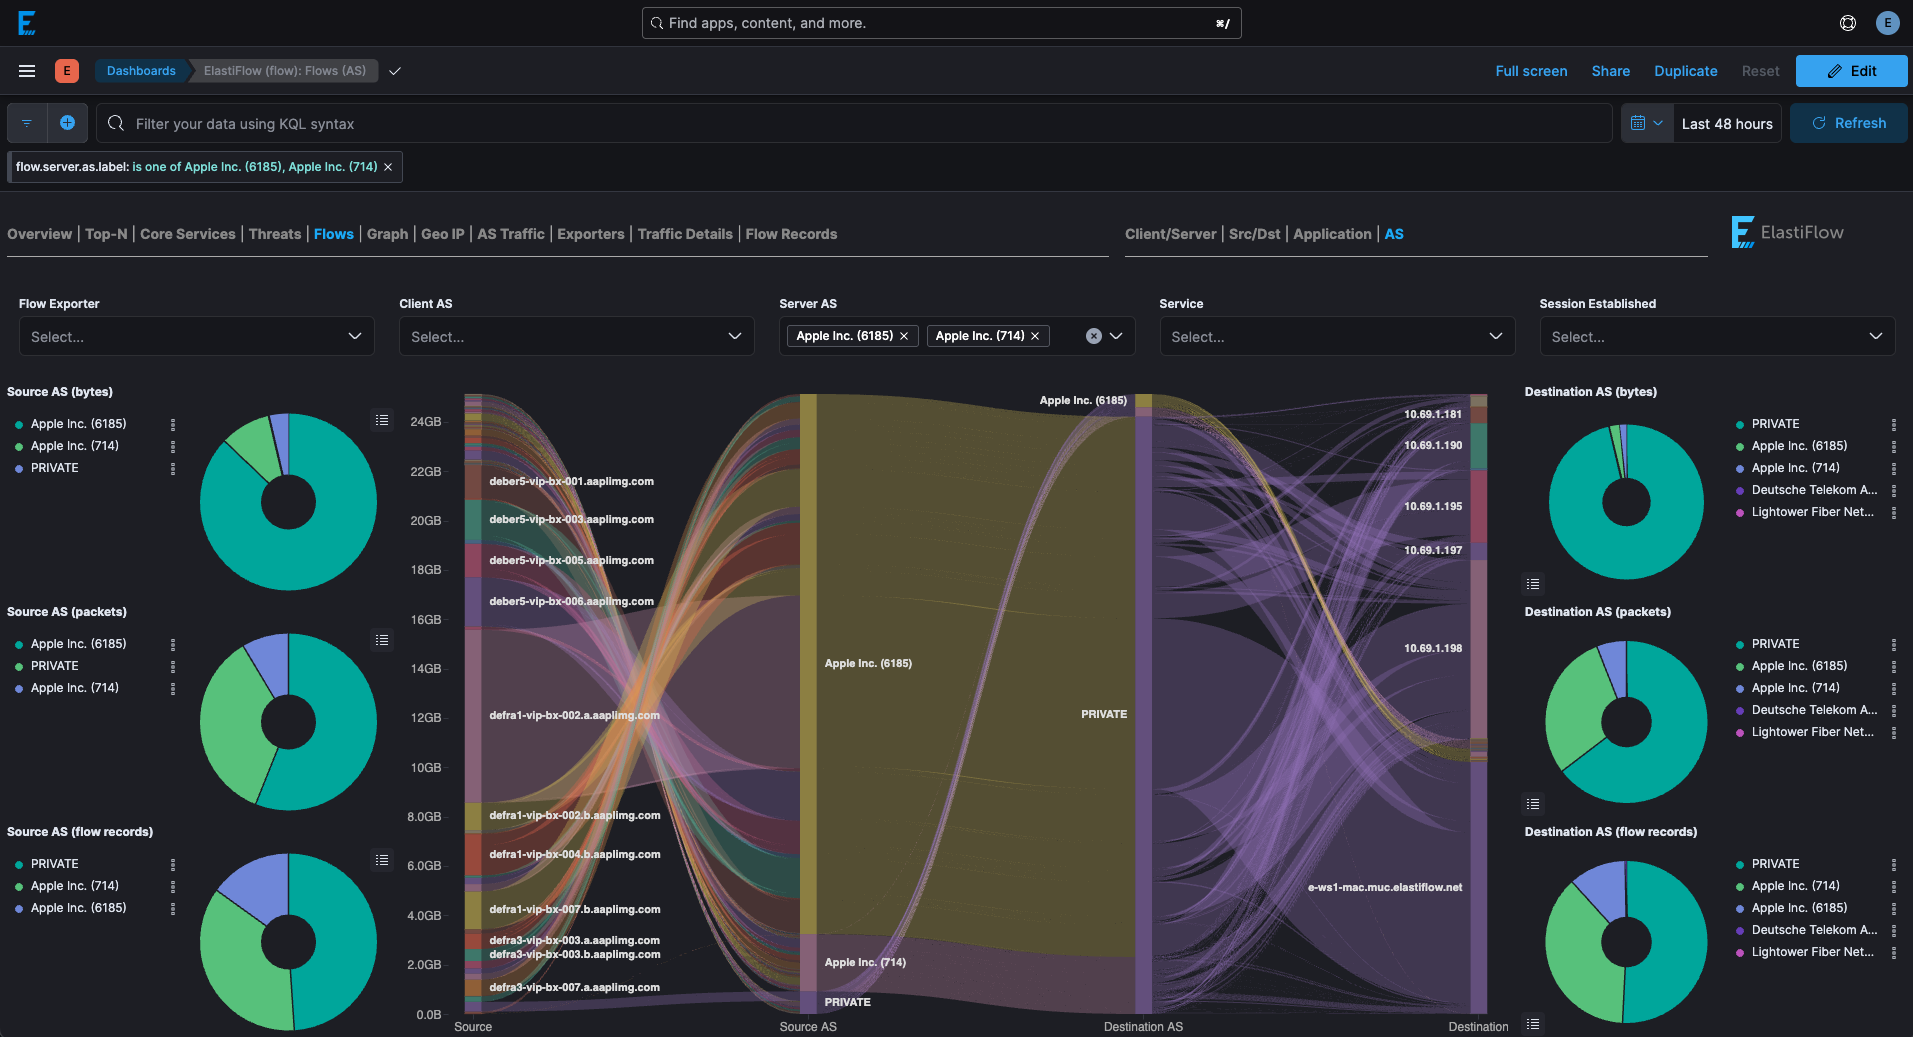Open the Client AS dropdown

pyautogui.click(x=576, y=336)
